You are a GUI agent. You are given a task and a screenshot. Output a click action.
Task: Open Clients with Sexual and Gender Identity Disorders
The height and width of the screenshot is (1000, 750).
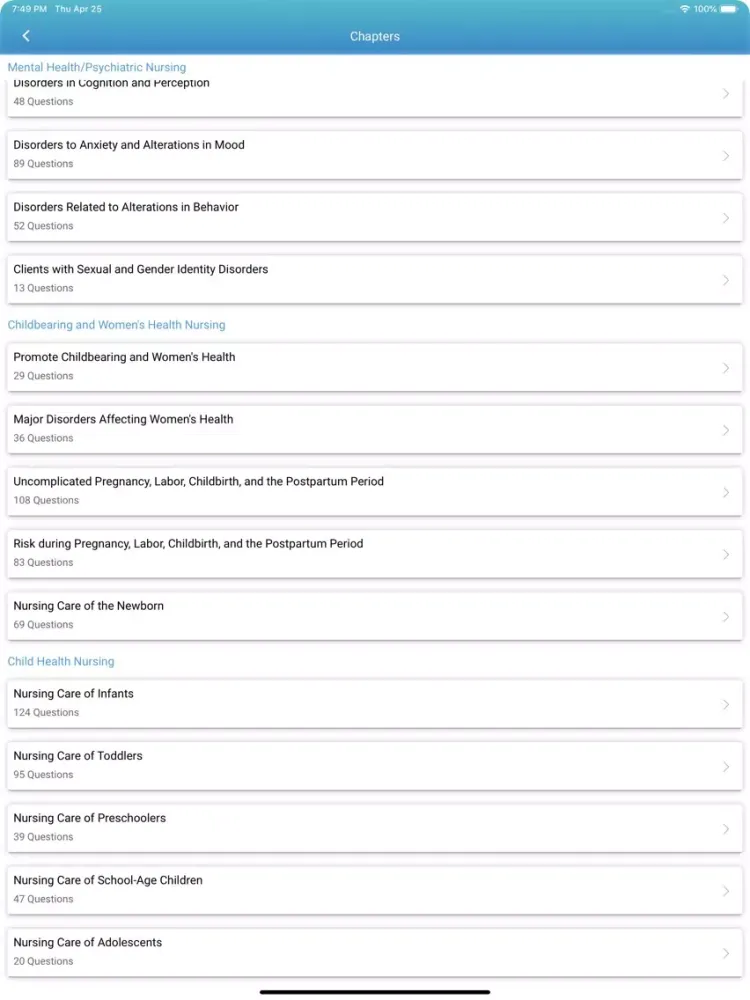point(375,279)
